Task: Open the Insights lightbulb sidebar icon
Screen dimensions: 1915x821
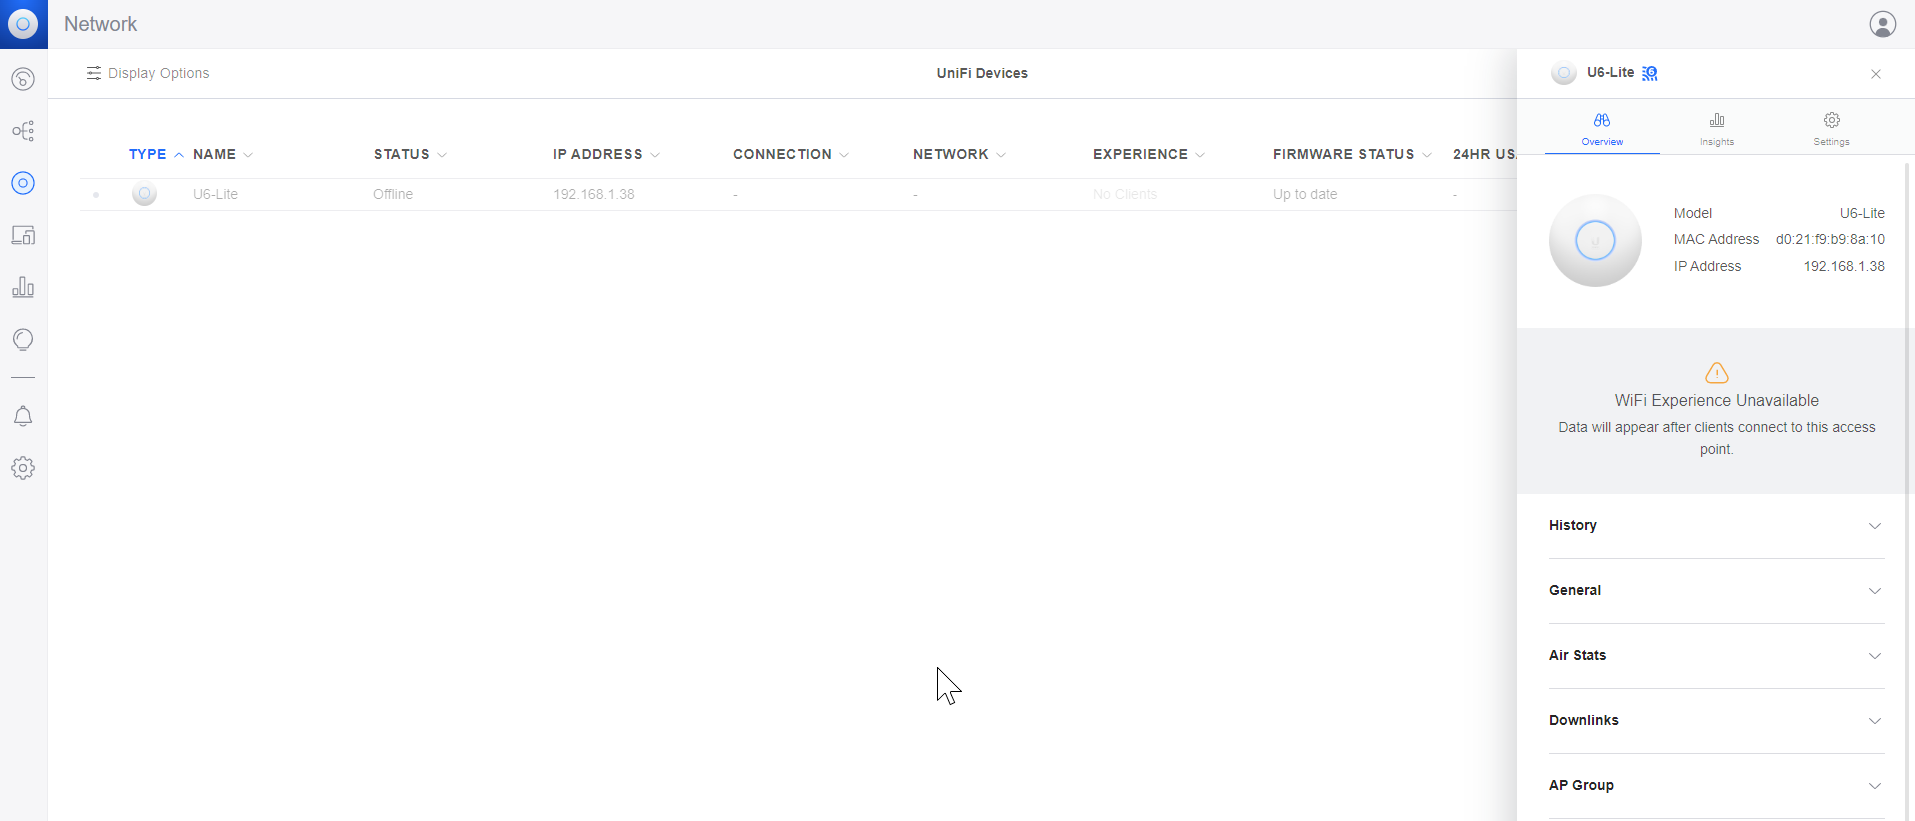Action: pyautogui.click(x=23, y=340)
